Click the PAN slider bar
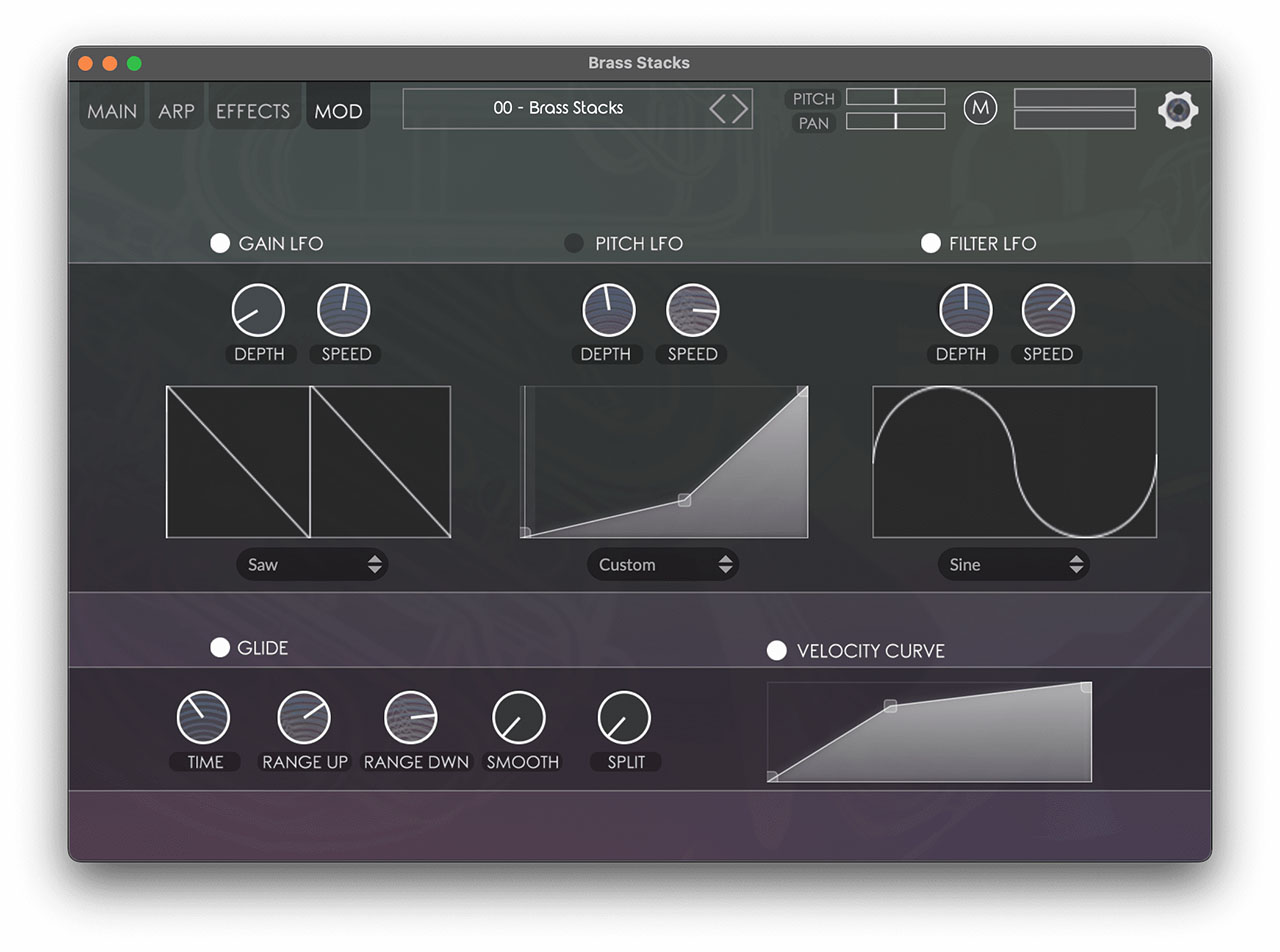 coord(895,121)
